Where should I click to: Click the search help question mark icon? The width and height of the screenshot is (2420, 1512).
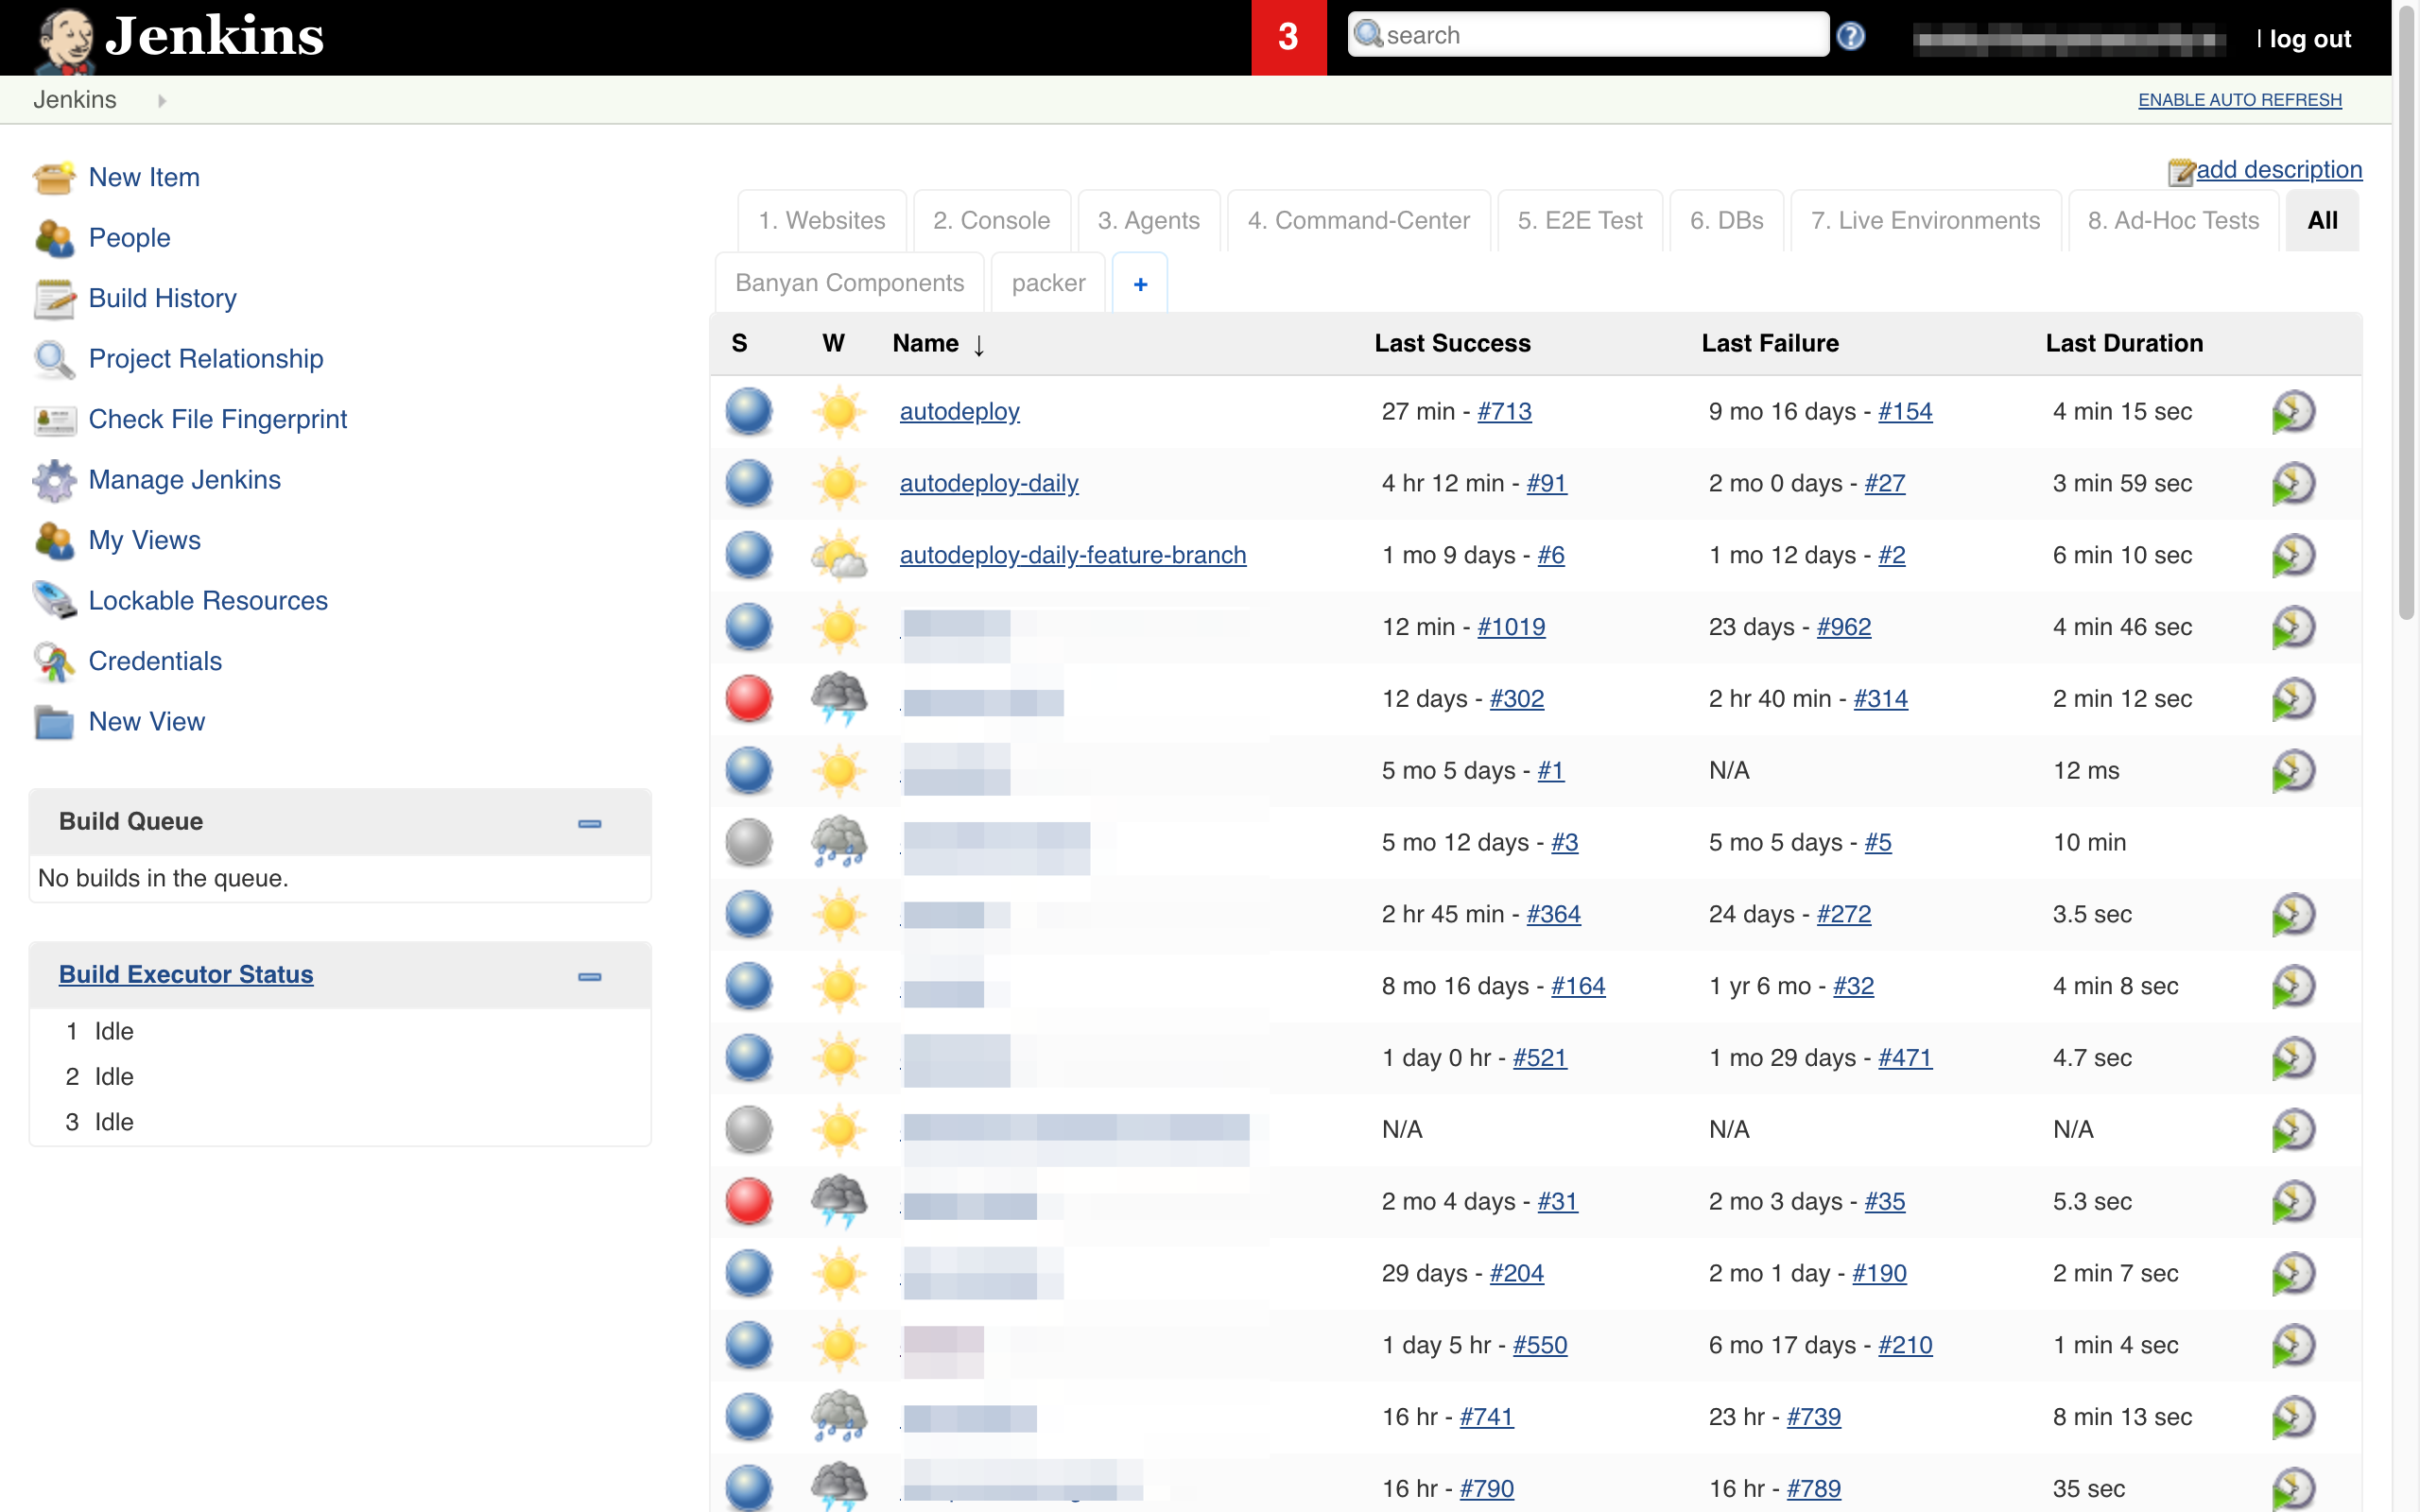(1850, 37)
